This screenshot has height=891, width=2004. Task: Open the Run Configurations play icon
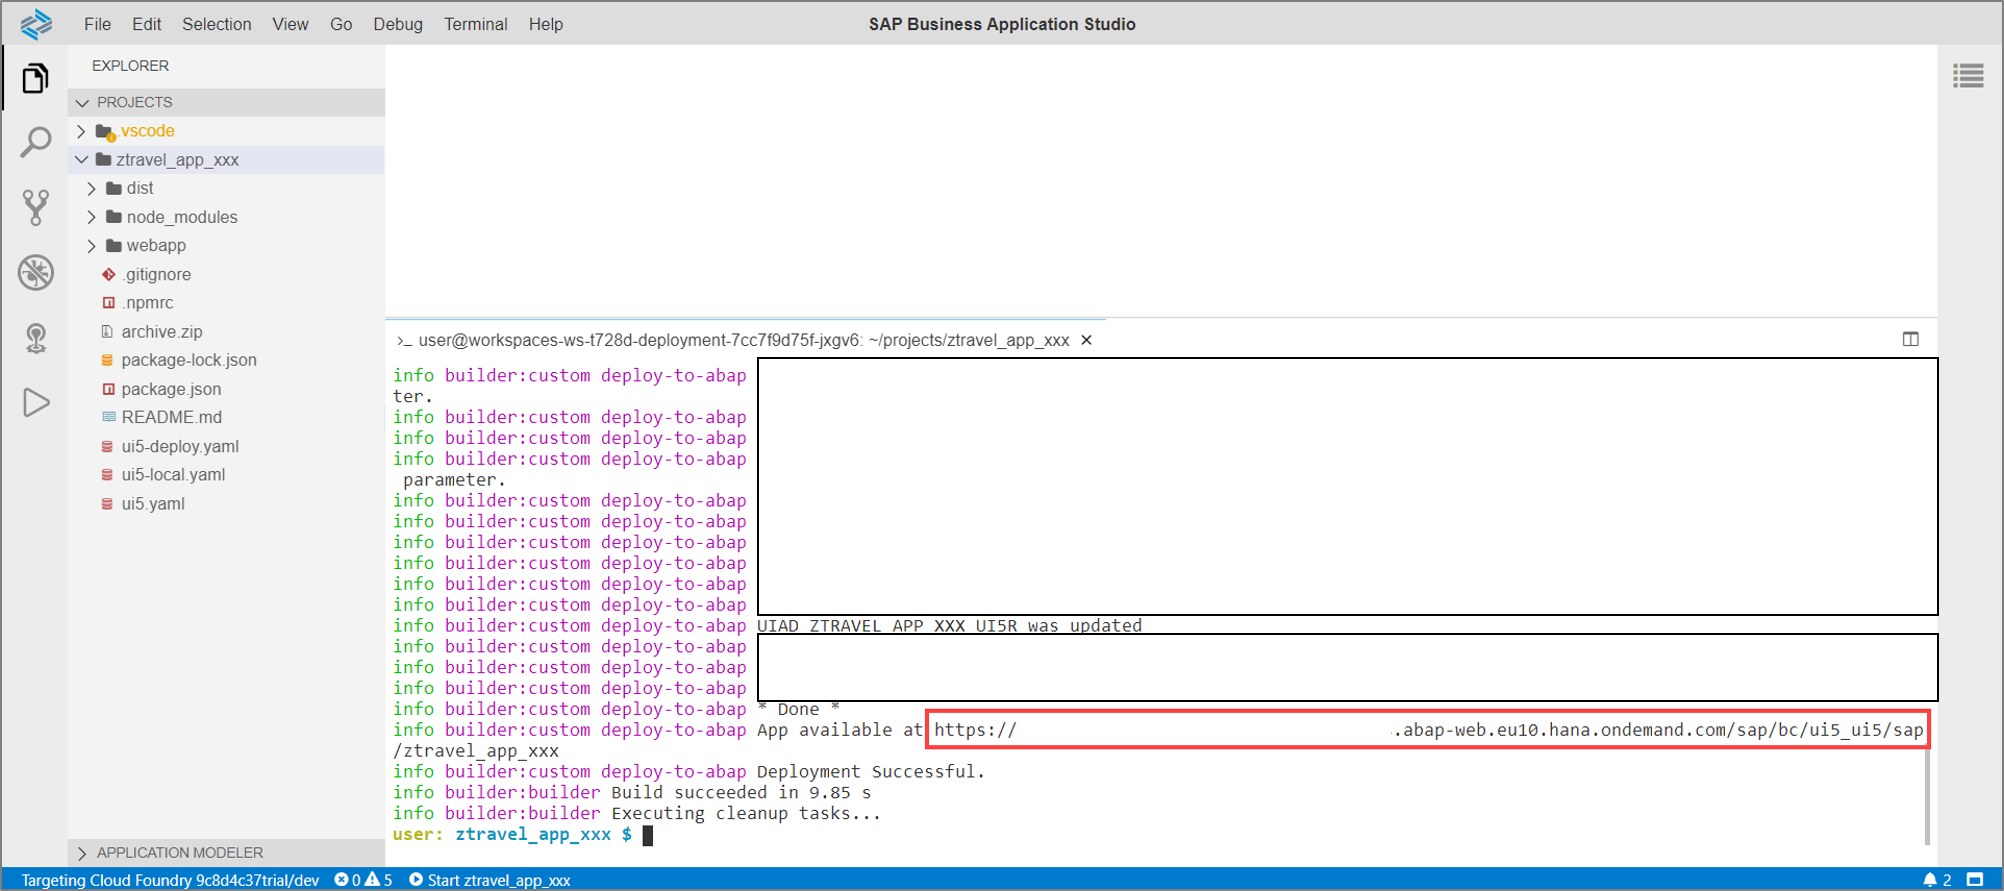click(35, 402)
